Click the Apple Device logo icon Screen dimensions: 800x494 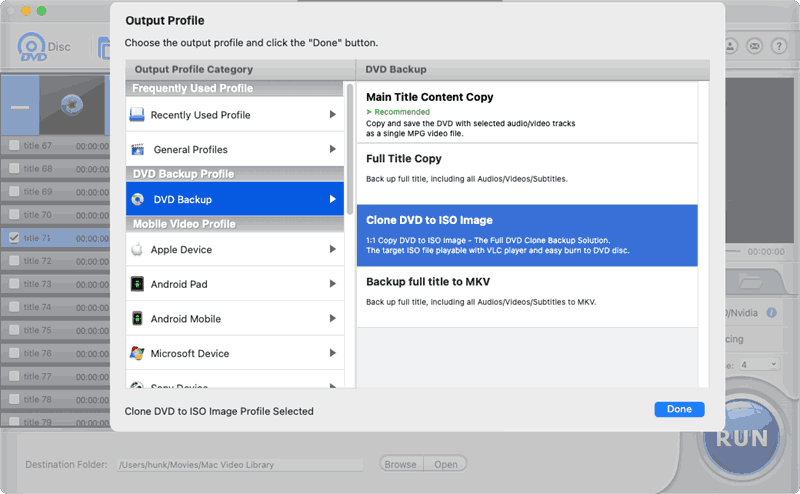click(137, 249)
